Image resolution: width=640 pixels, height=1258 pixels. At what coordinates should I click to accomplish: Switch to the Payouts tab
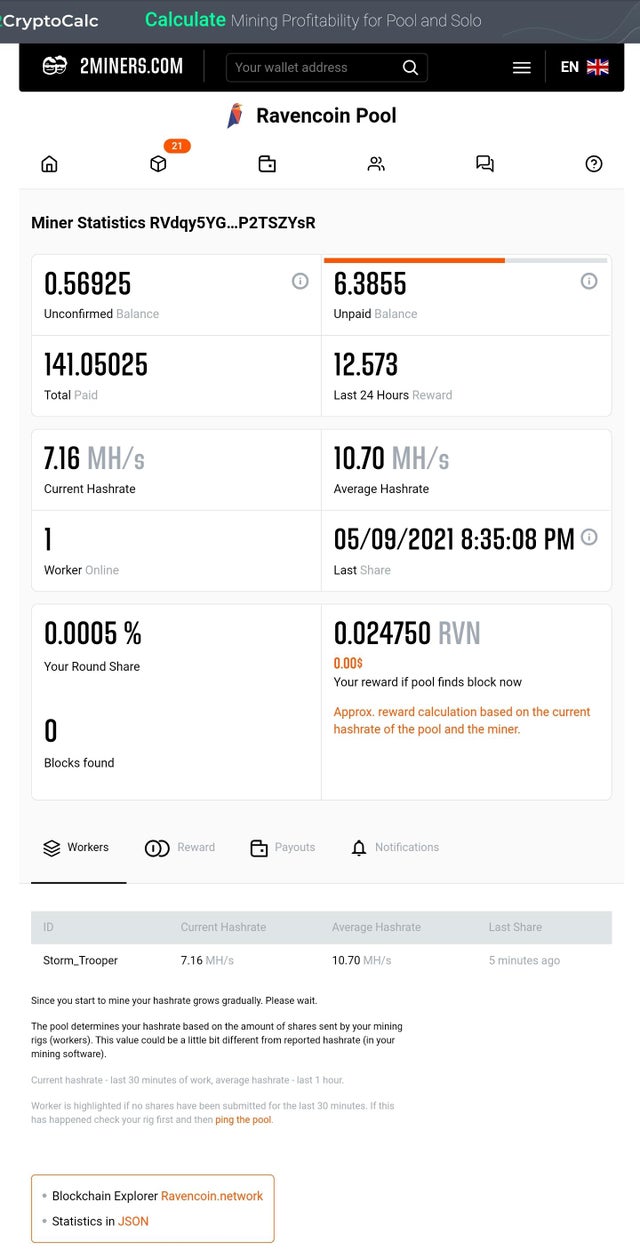283,848
